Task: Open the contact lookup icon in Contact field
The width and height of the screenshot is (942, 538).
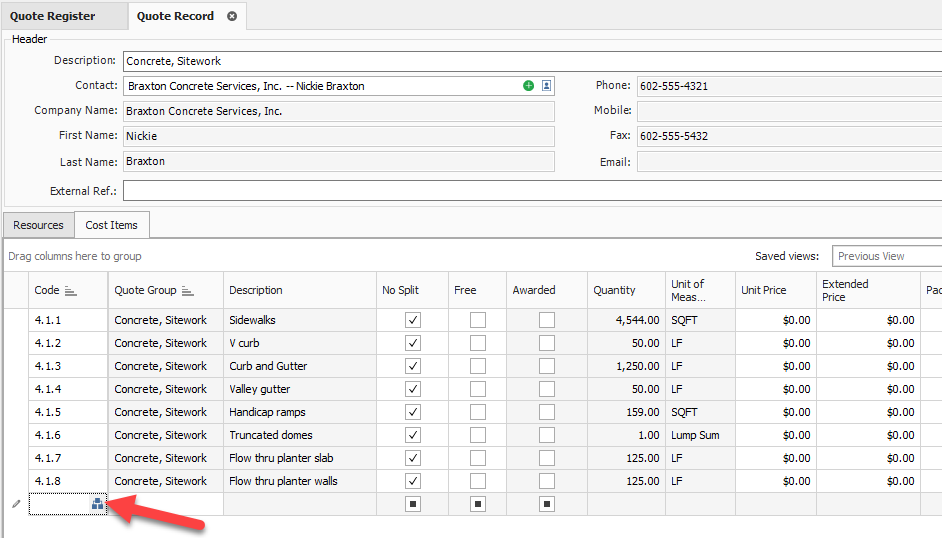Action: tap(546, 86)
